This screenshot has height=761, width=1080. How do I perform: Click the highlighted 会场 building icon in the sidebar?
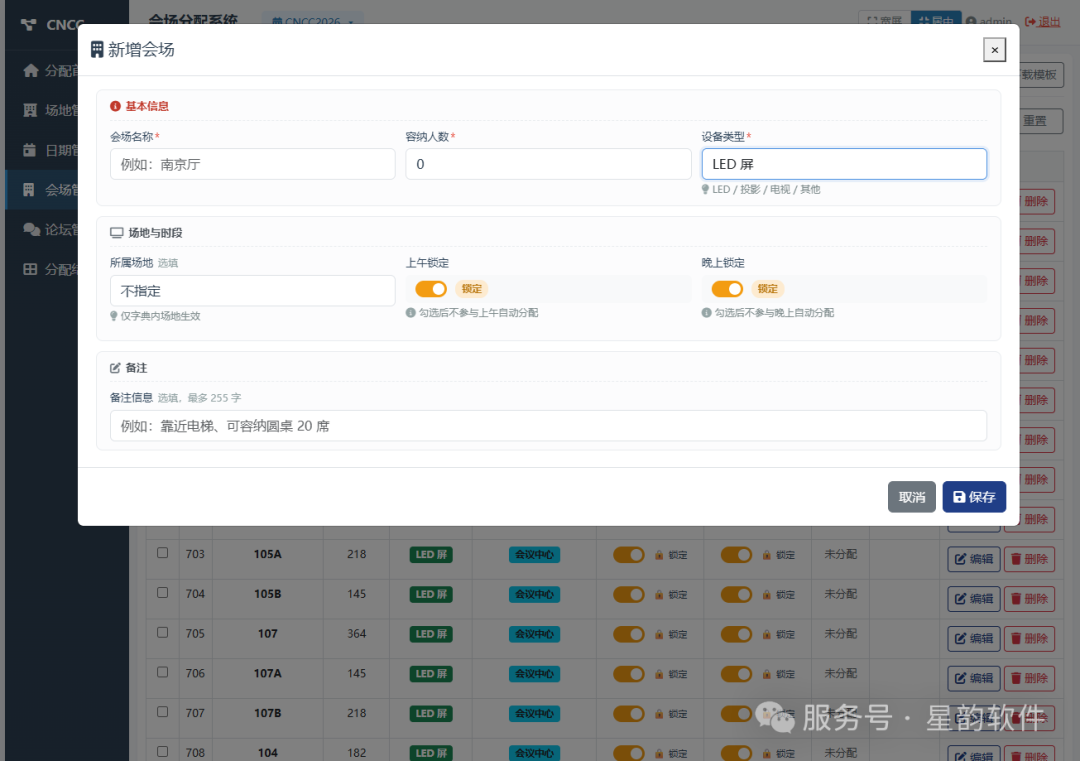[29, 190]
